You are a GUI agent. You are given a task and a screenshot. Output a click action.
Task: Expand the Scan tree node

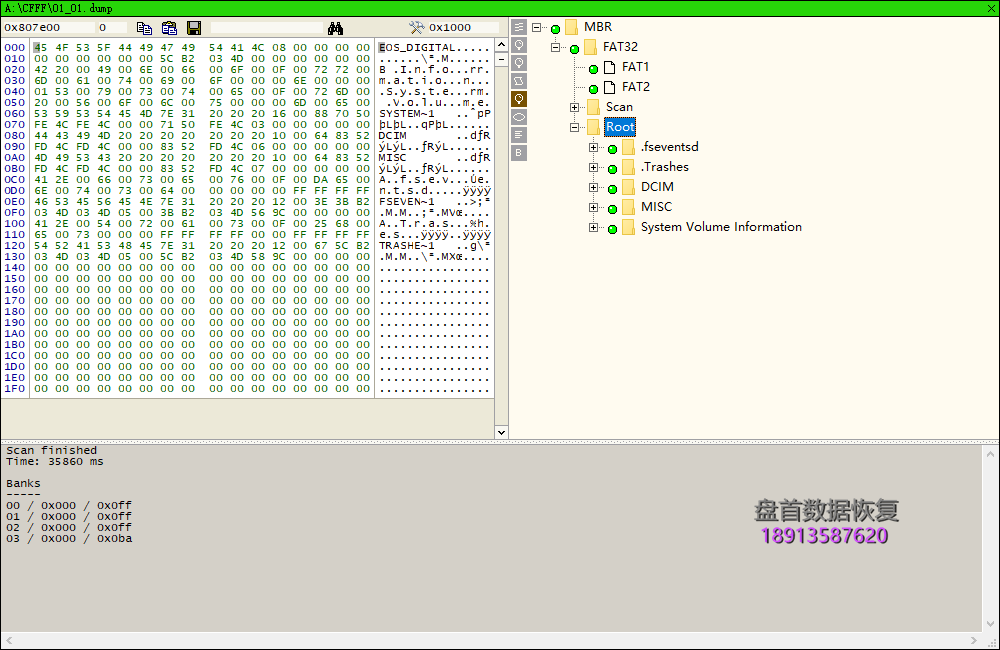[572, 107]
